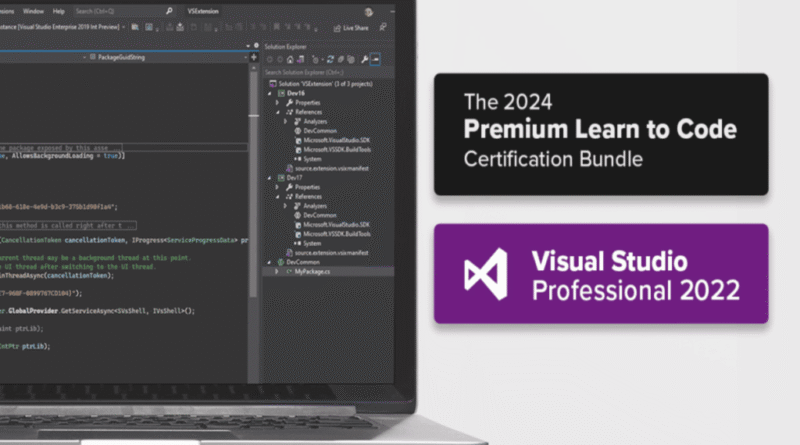Open the Window menu
Viewport: 800px width, 445px height.
coord(33,11)
